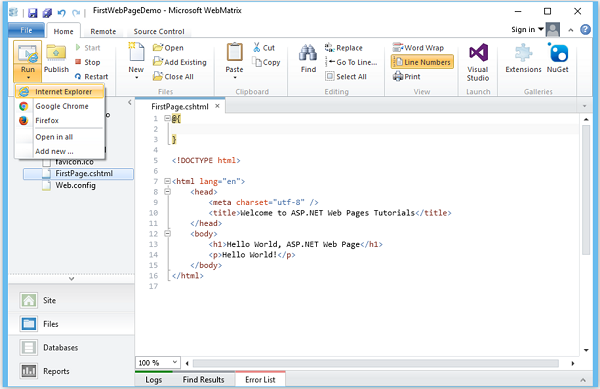The height and width of the screenshot is (389, 600).
Task: Select Open in all browsers
Action: (x=60, y=137)
